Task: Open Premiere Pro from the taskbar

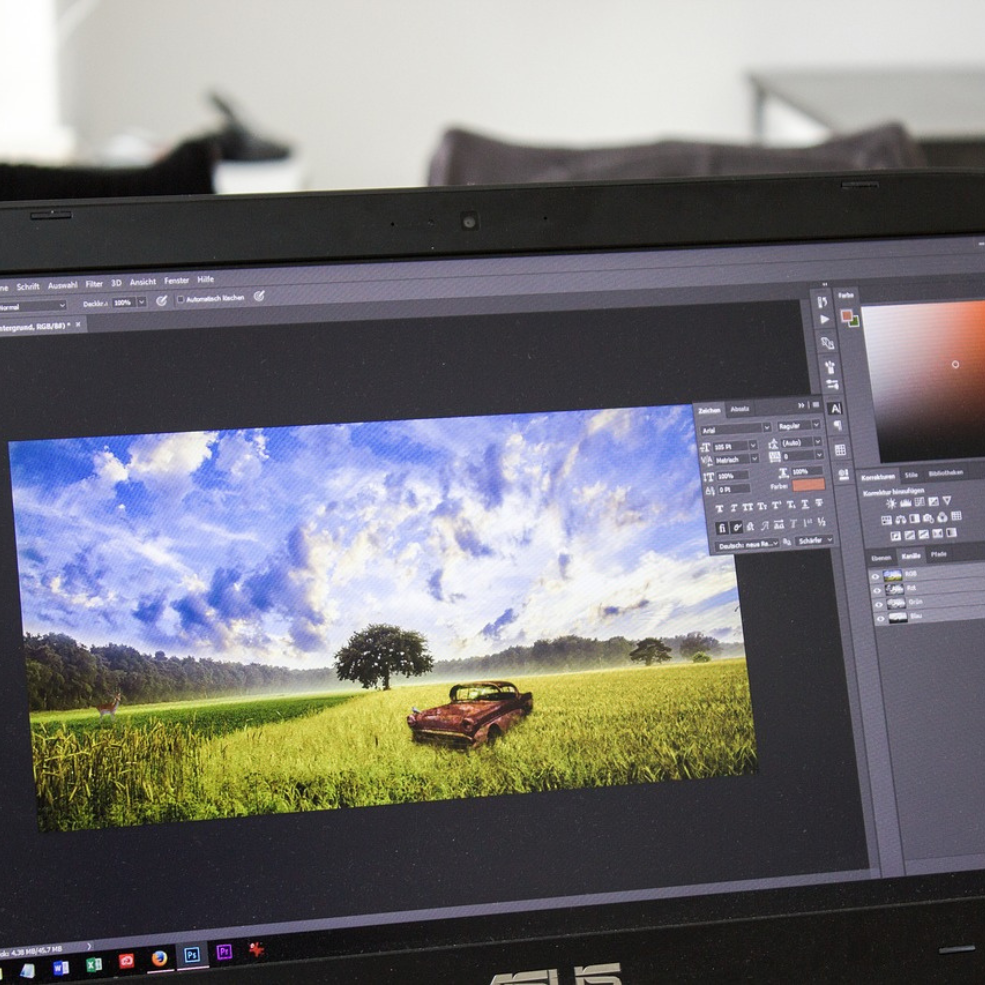Action: pos(224,951)
